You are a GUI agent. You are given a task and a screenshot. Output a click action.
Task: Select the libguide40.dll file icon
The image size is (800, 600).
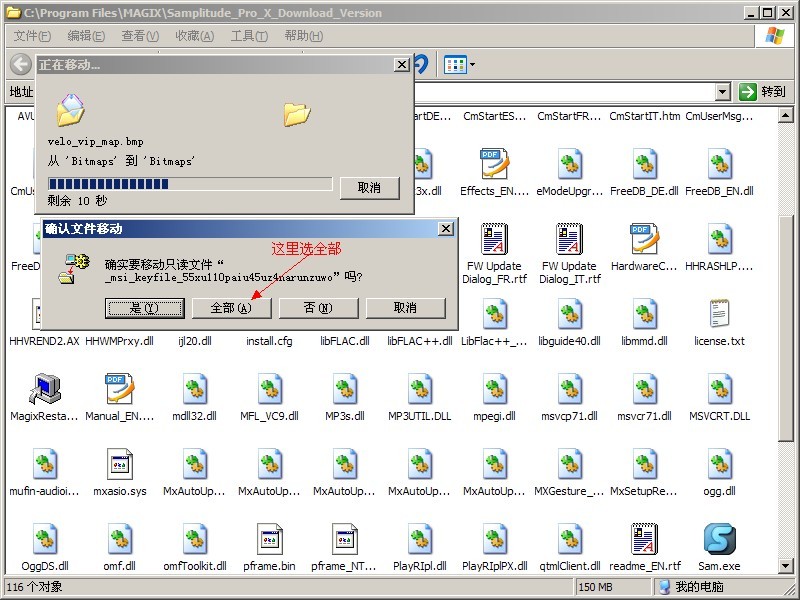tap(569, 314)
